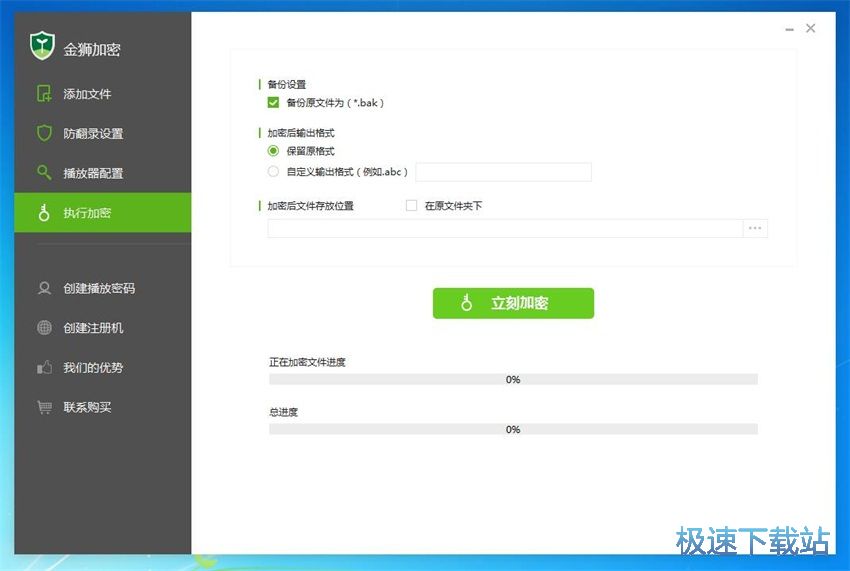Open the 添加文件 menu item

(103, 94)
